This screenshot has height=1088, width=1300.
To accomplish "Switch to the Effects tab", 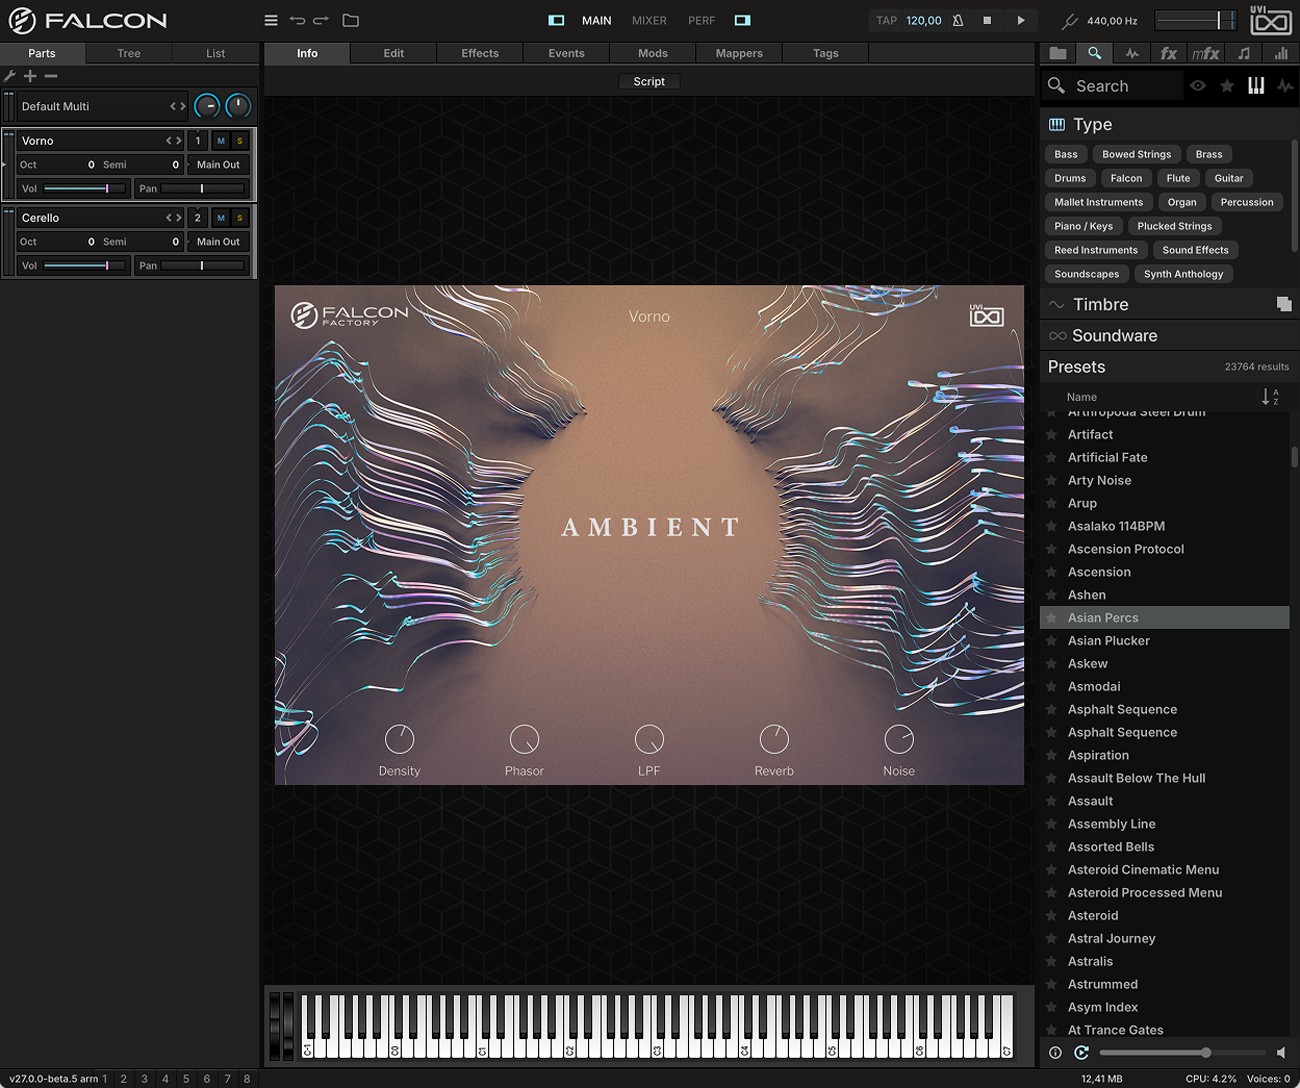I will tap(480, 53).
